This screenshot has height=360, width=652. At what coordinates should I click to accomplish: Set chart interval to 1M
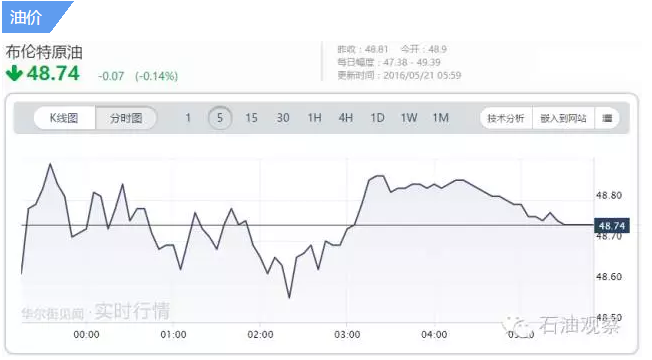[x=440, y=118]
